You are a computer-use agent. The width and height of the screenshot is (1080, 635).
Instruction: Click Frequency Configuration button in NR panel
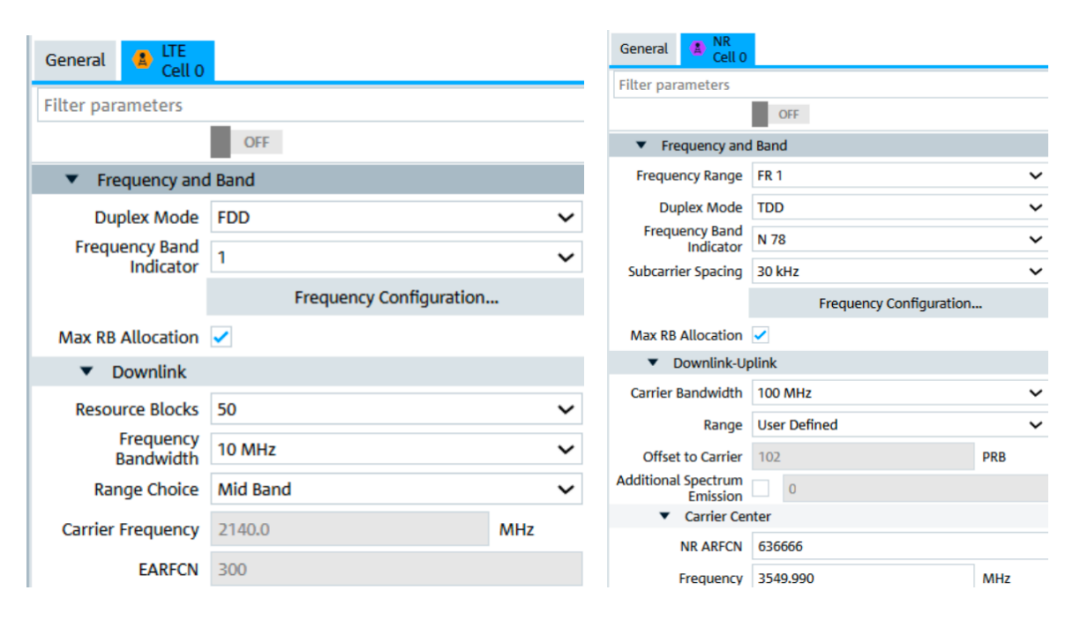coord(899,304)
